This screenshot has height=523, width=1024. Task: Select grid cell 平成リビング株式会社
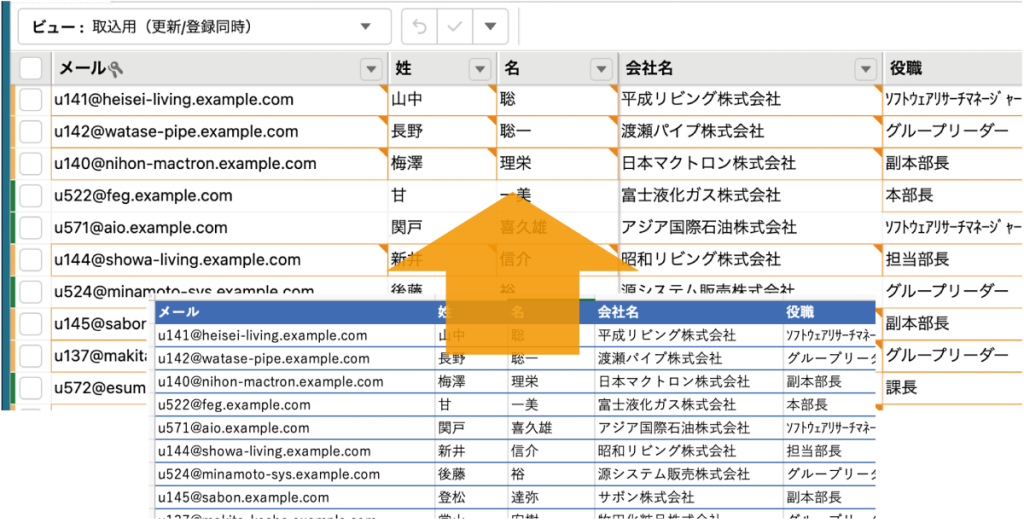[750, 100]
